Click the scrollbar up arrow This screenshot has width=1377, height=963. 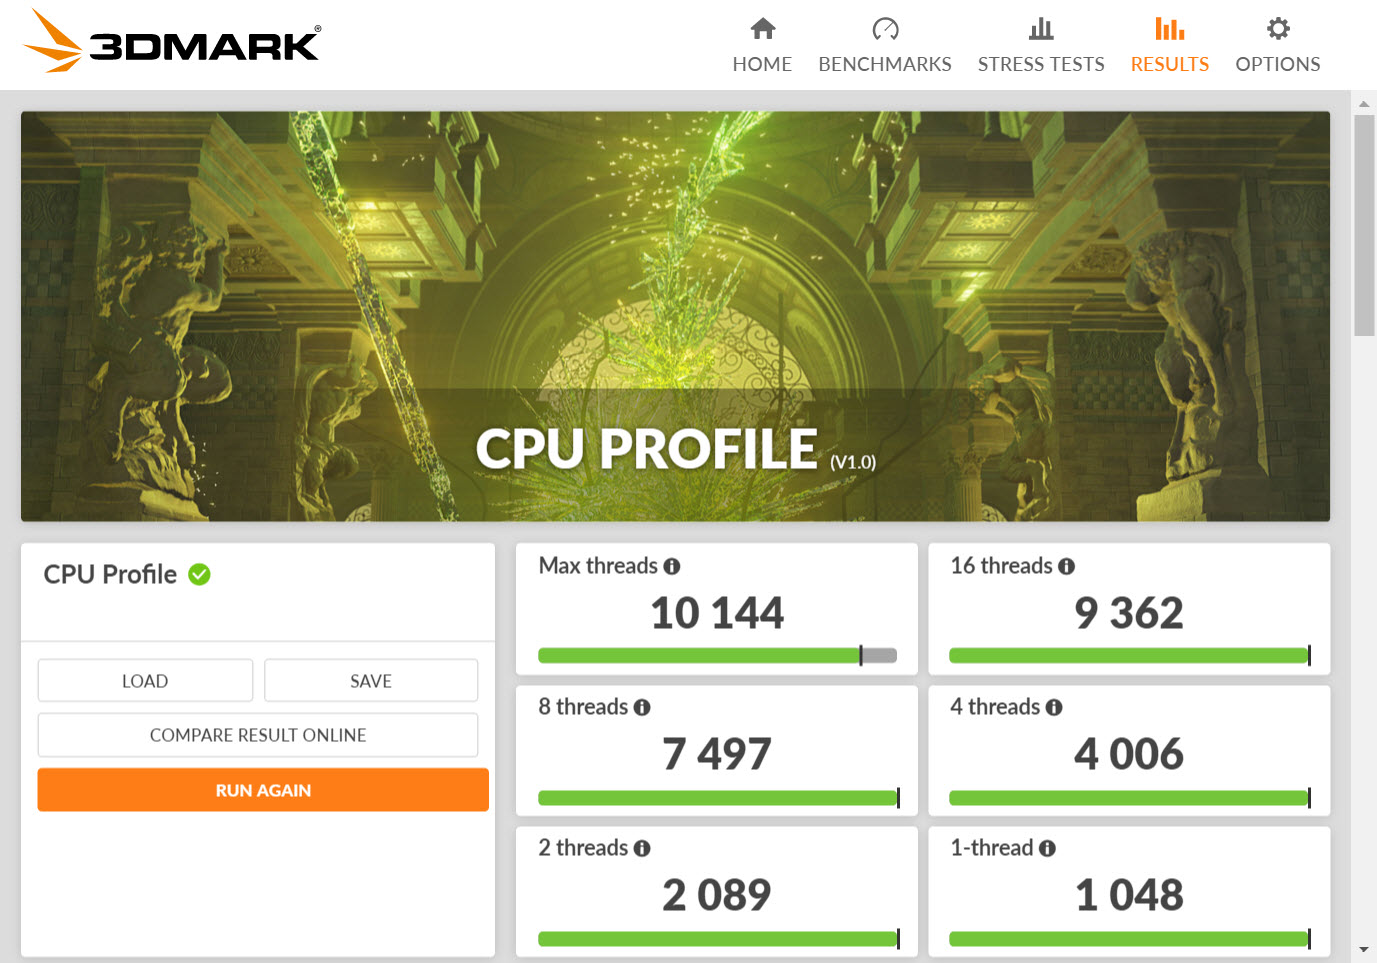pyautogui.click(x=1364, y=103)
